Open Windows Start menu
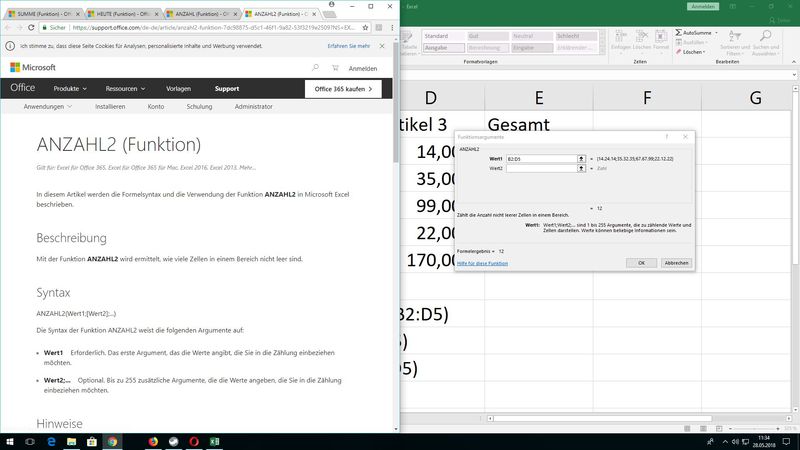800x450 pixels. [x=10, y=442]
